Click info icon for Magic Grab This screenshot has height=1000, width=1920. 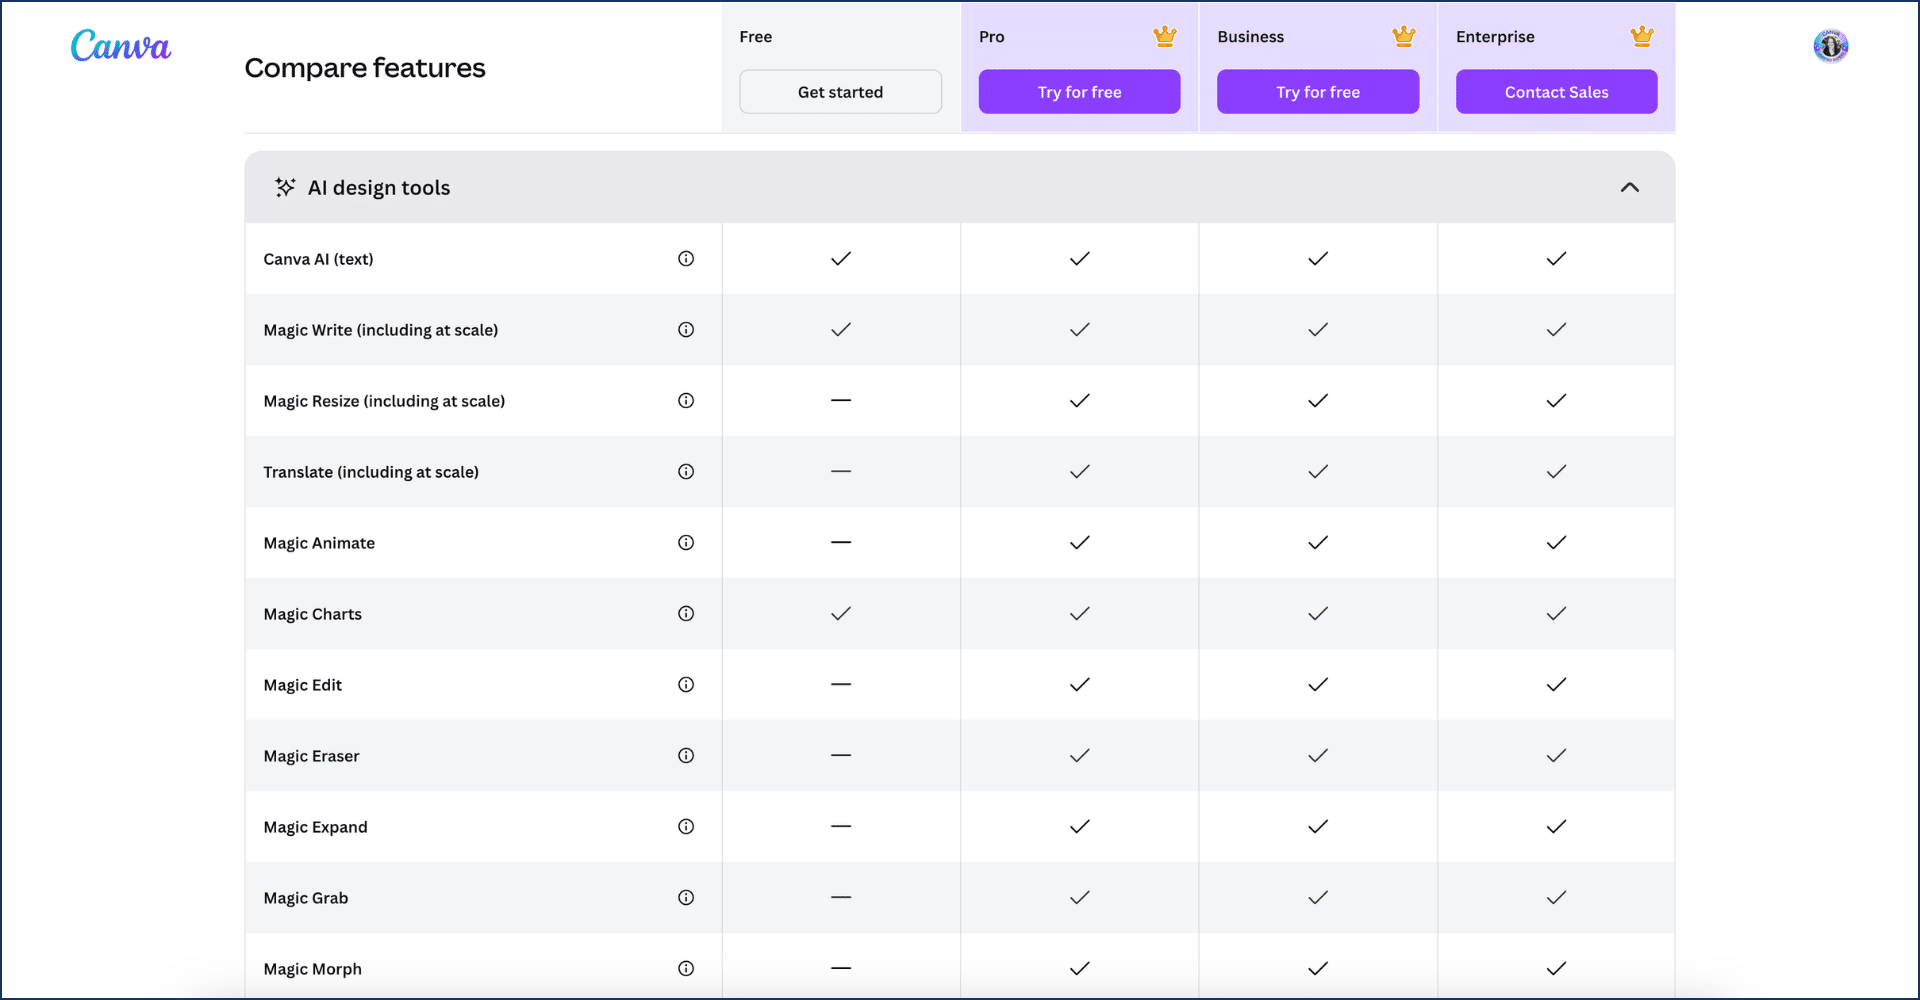686,898
